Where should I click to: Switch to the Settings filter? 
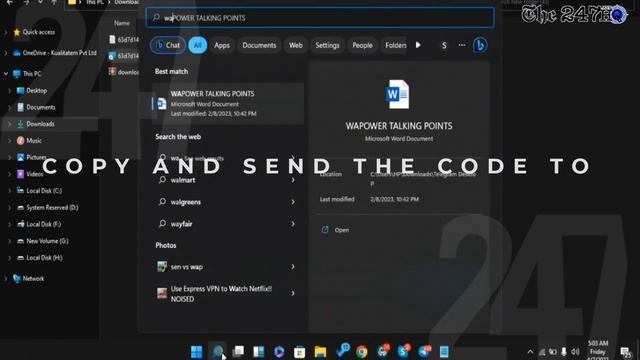pos(327,45)
